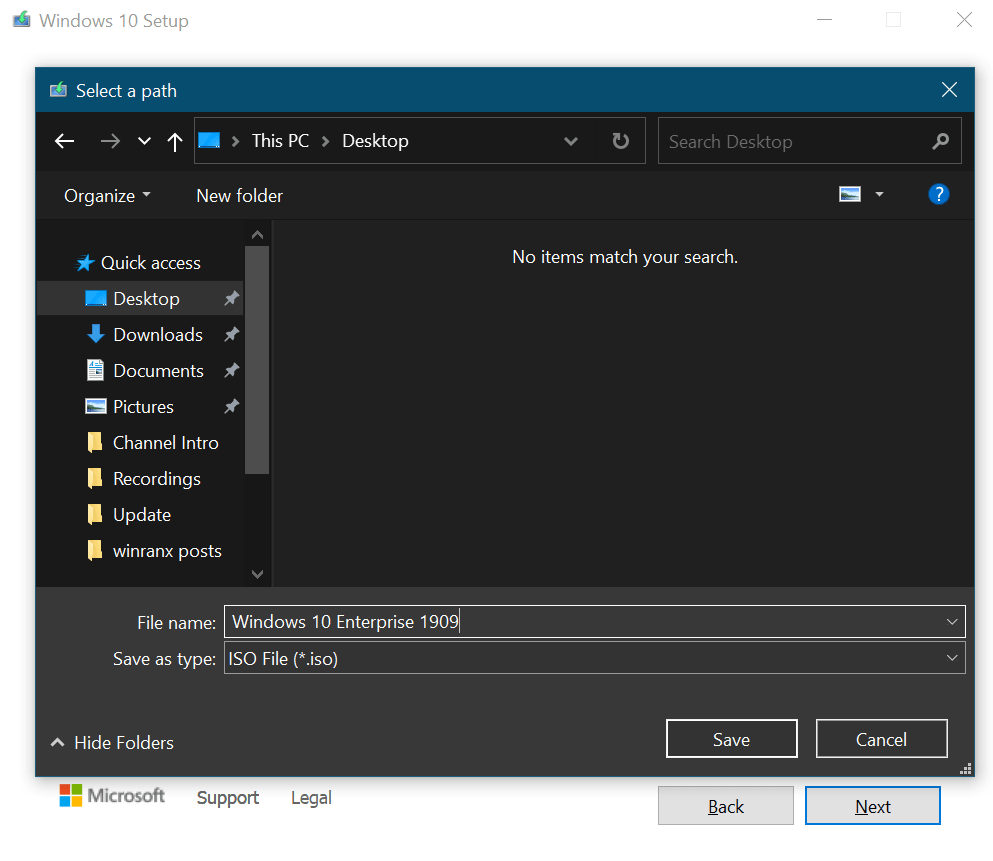Expand the File name dropdown arrow
This screenshot has width=993, height=861.
click(x=952, y=622)
